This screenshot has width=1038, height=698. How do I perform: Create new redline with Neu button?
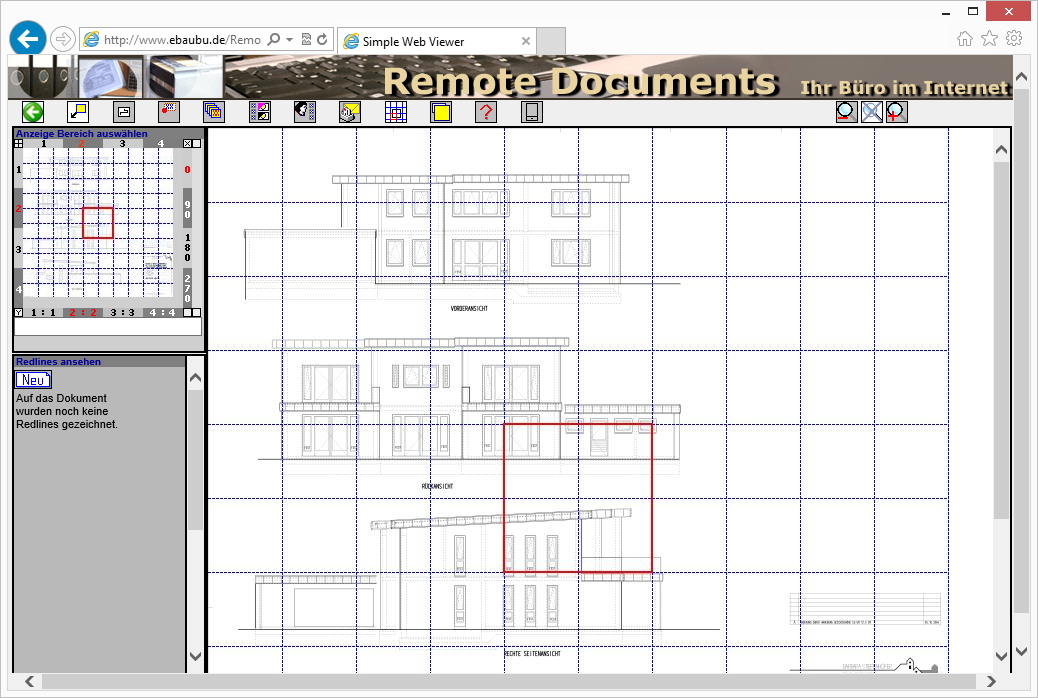[33, 380]
